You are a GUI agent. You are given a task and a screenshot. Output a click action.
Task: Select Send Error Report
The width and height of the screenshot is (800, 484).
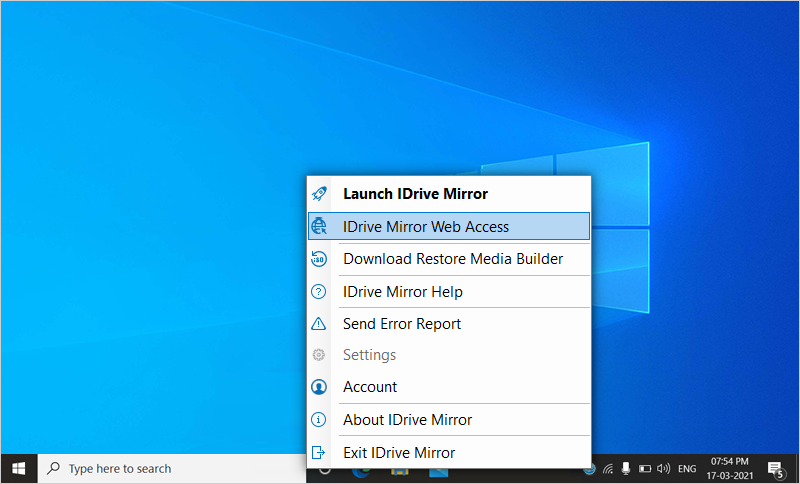pos(402,324)
